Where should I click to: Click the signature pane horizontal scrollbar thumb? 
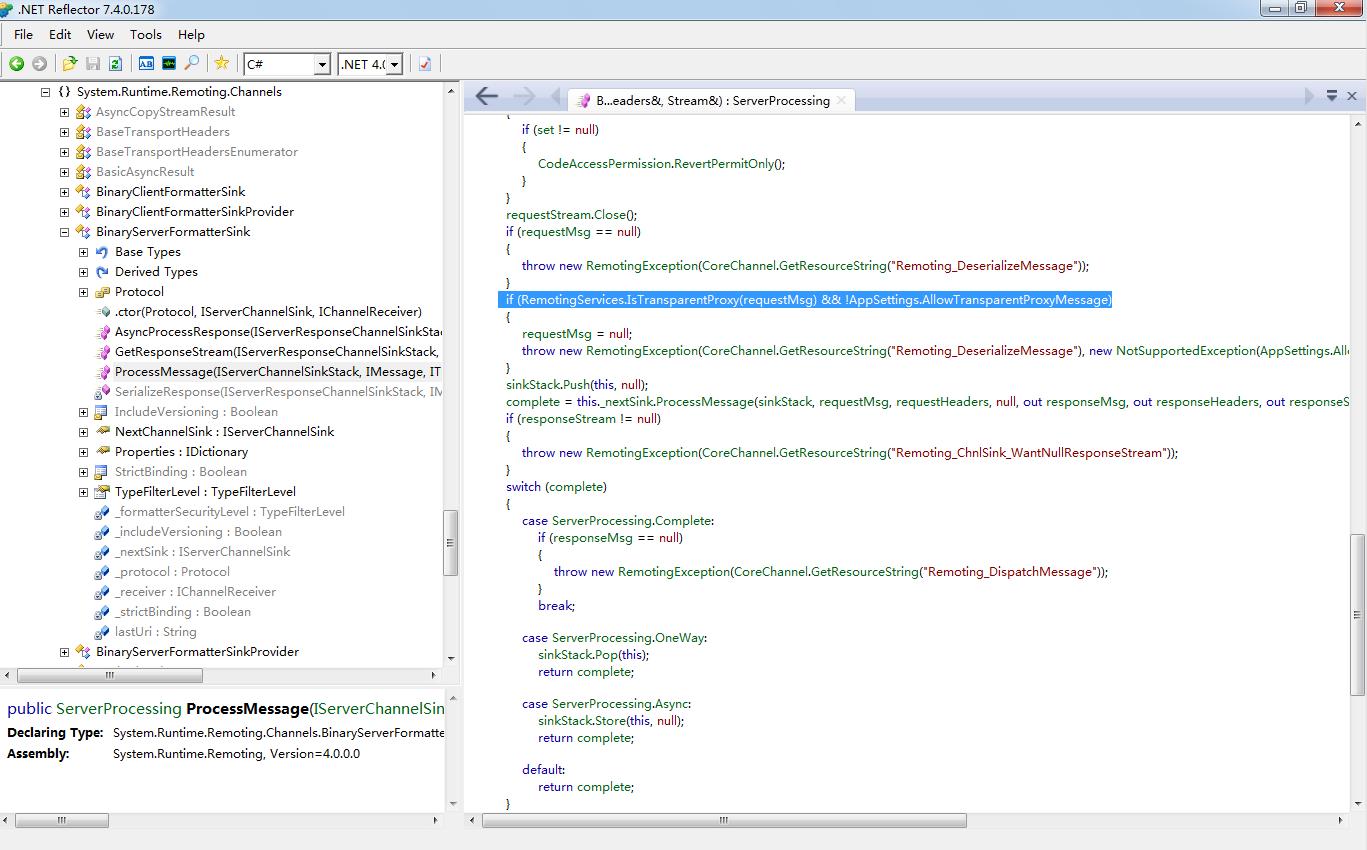point(62,820)
